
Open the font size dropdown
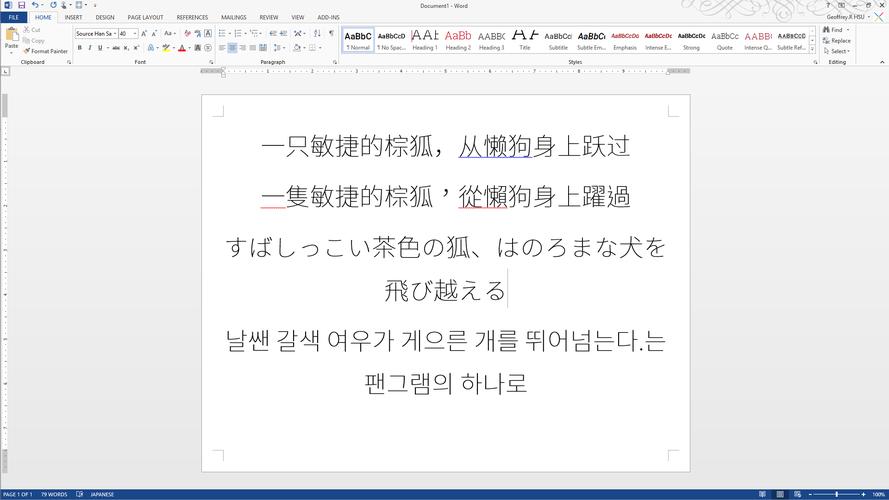click(135, 34)
